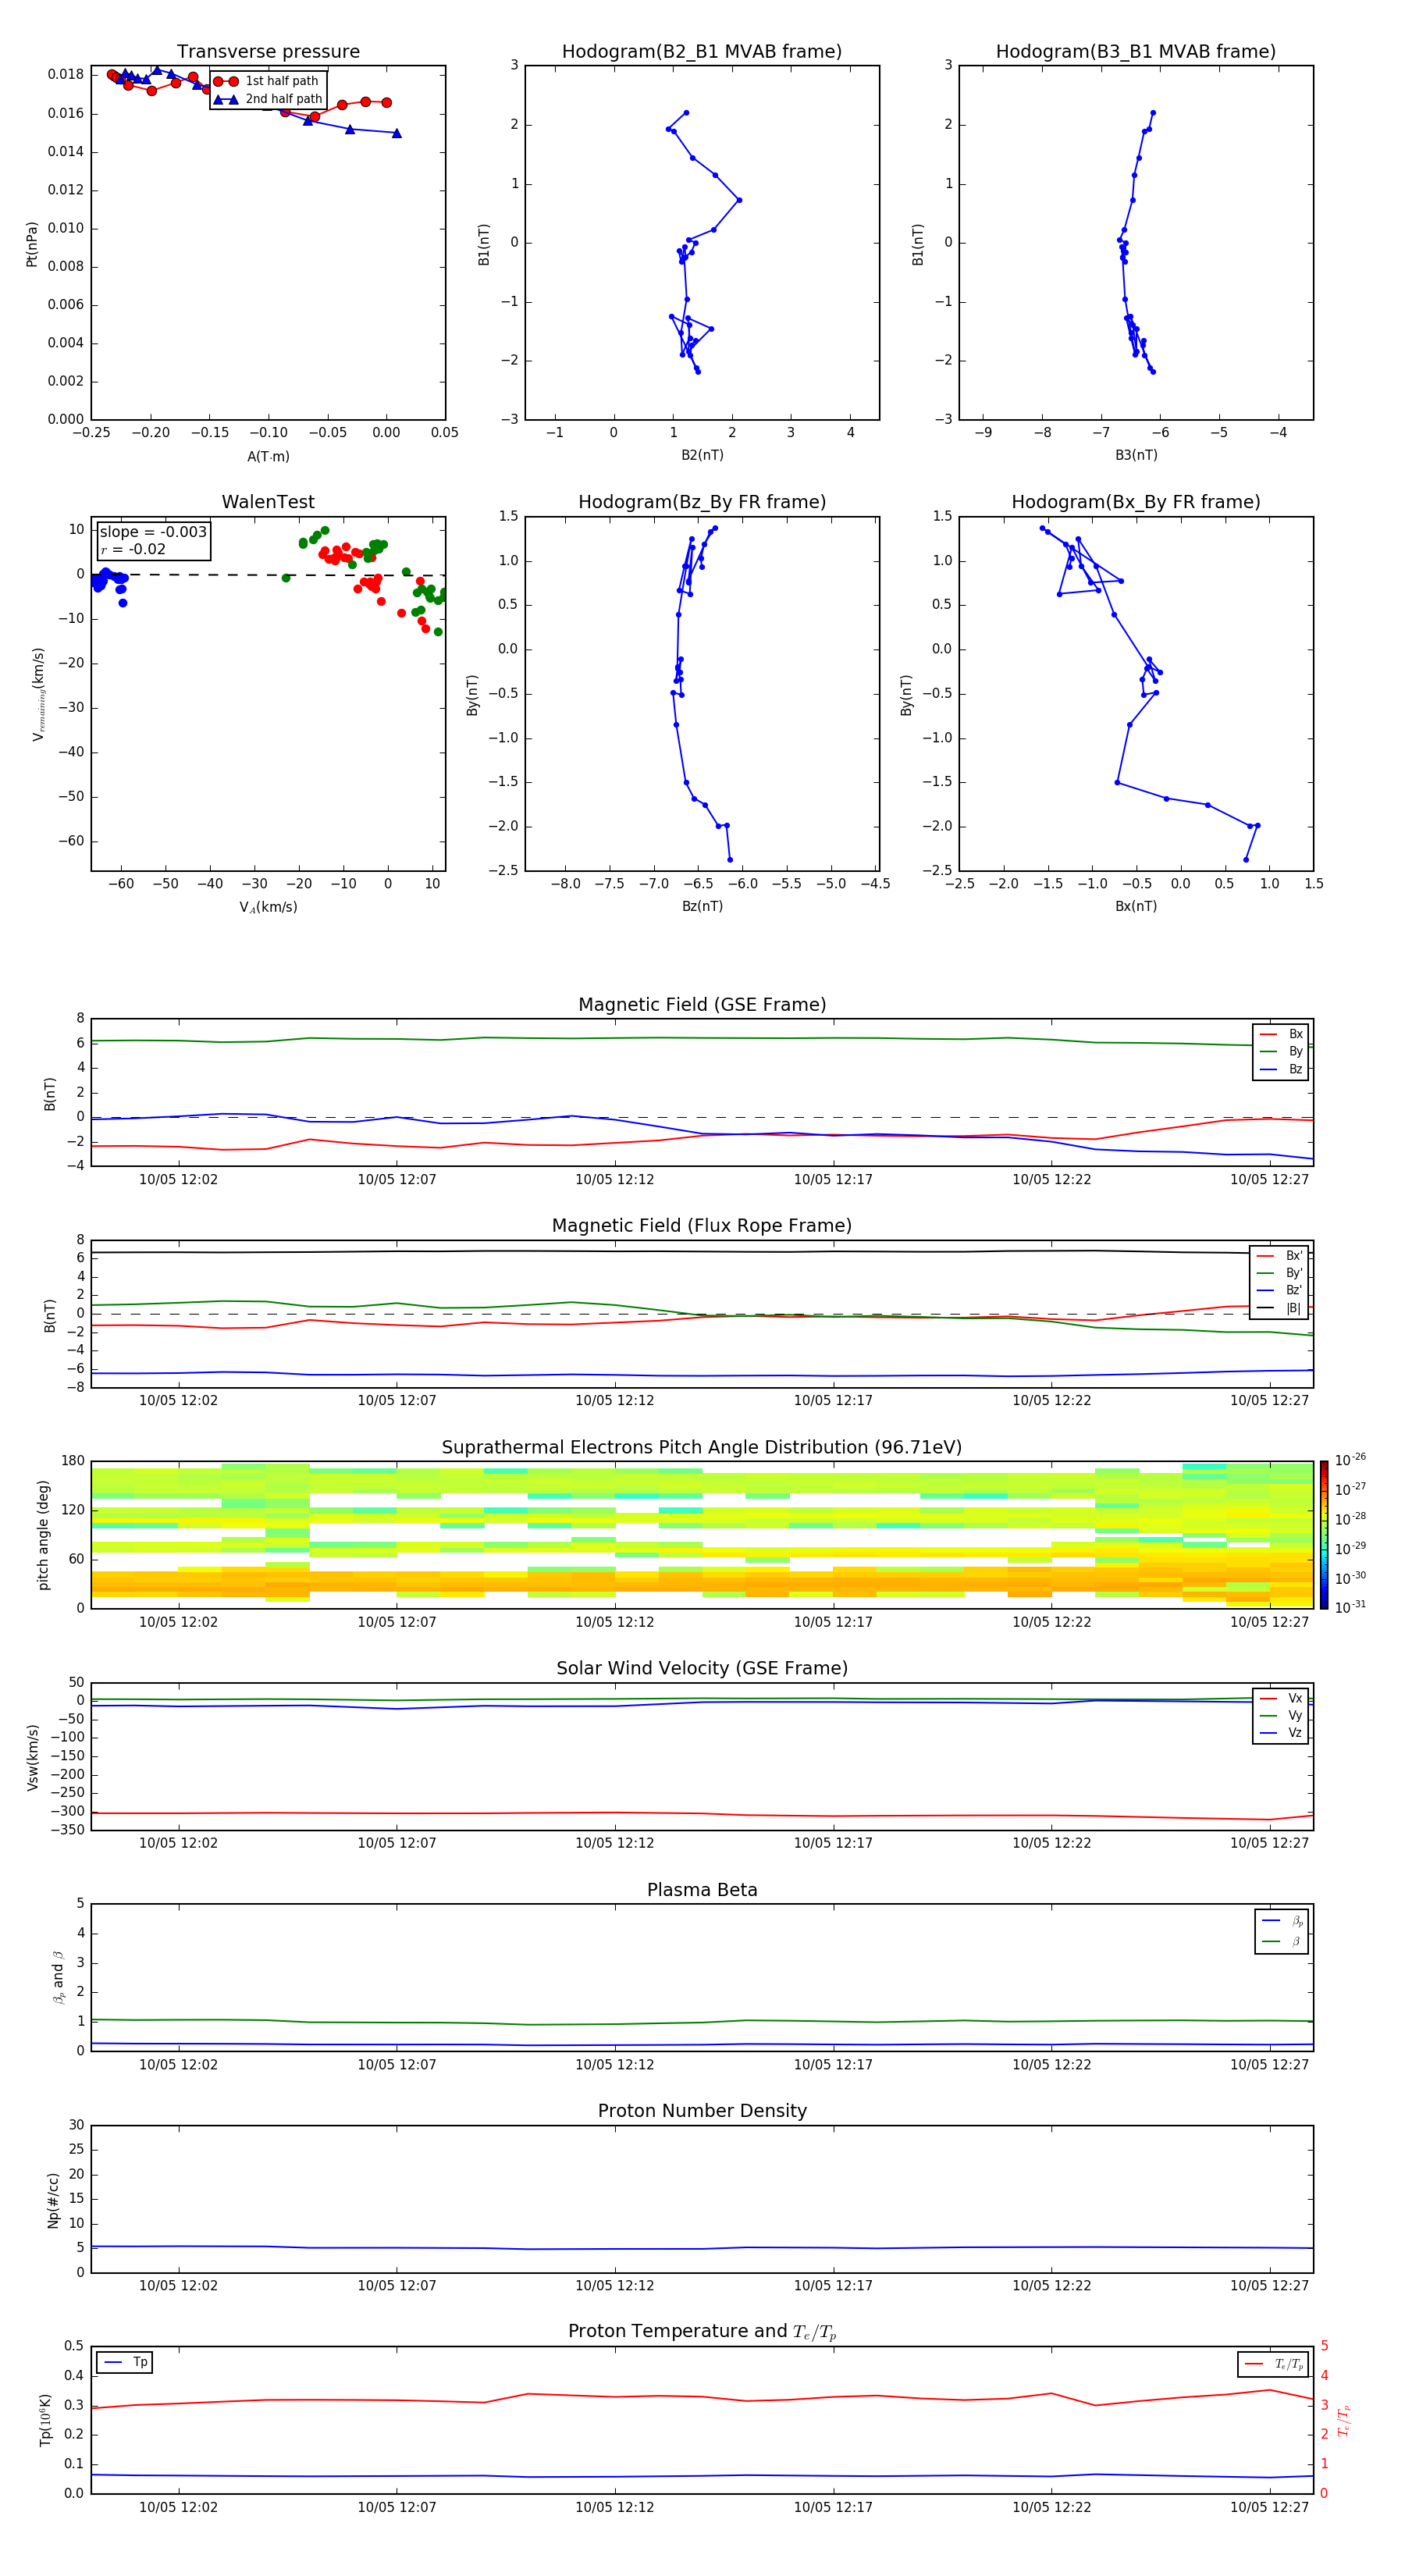Click the "WalenTest" plot title

pos(268,502)
